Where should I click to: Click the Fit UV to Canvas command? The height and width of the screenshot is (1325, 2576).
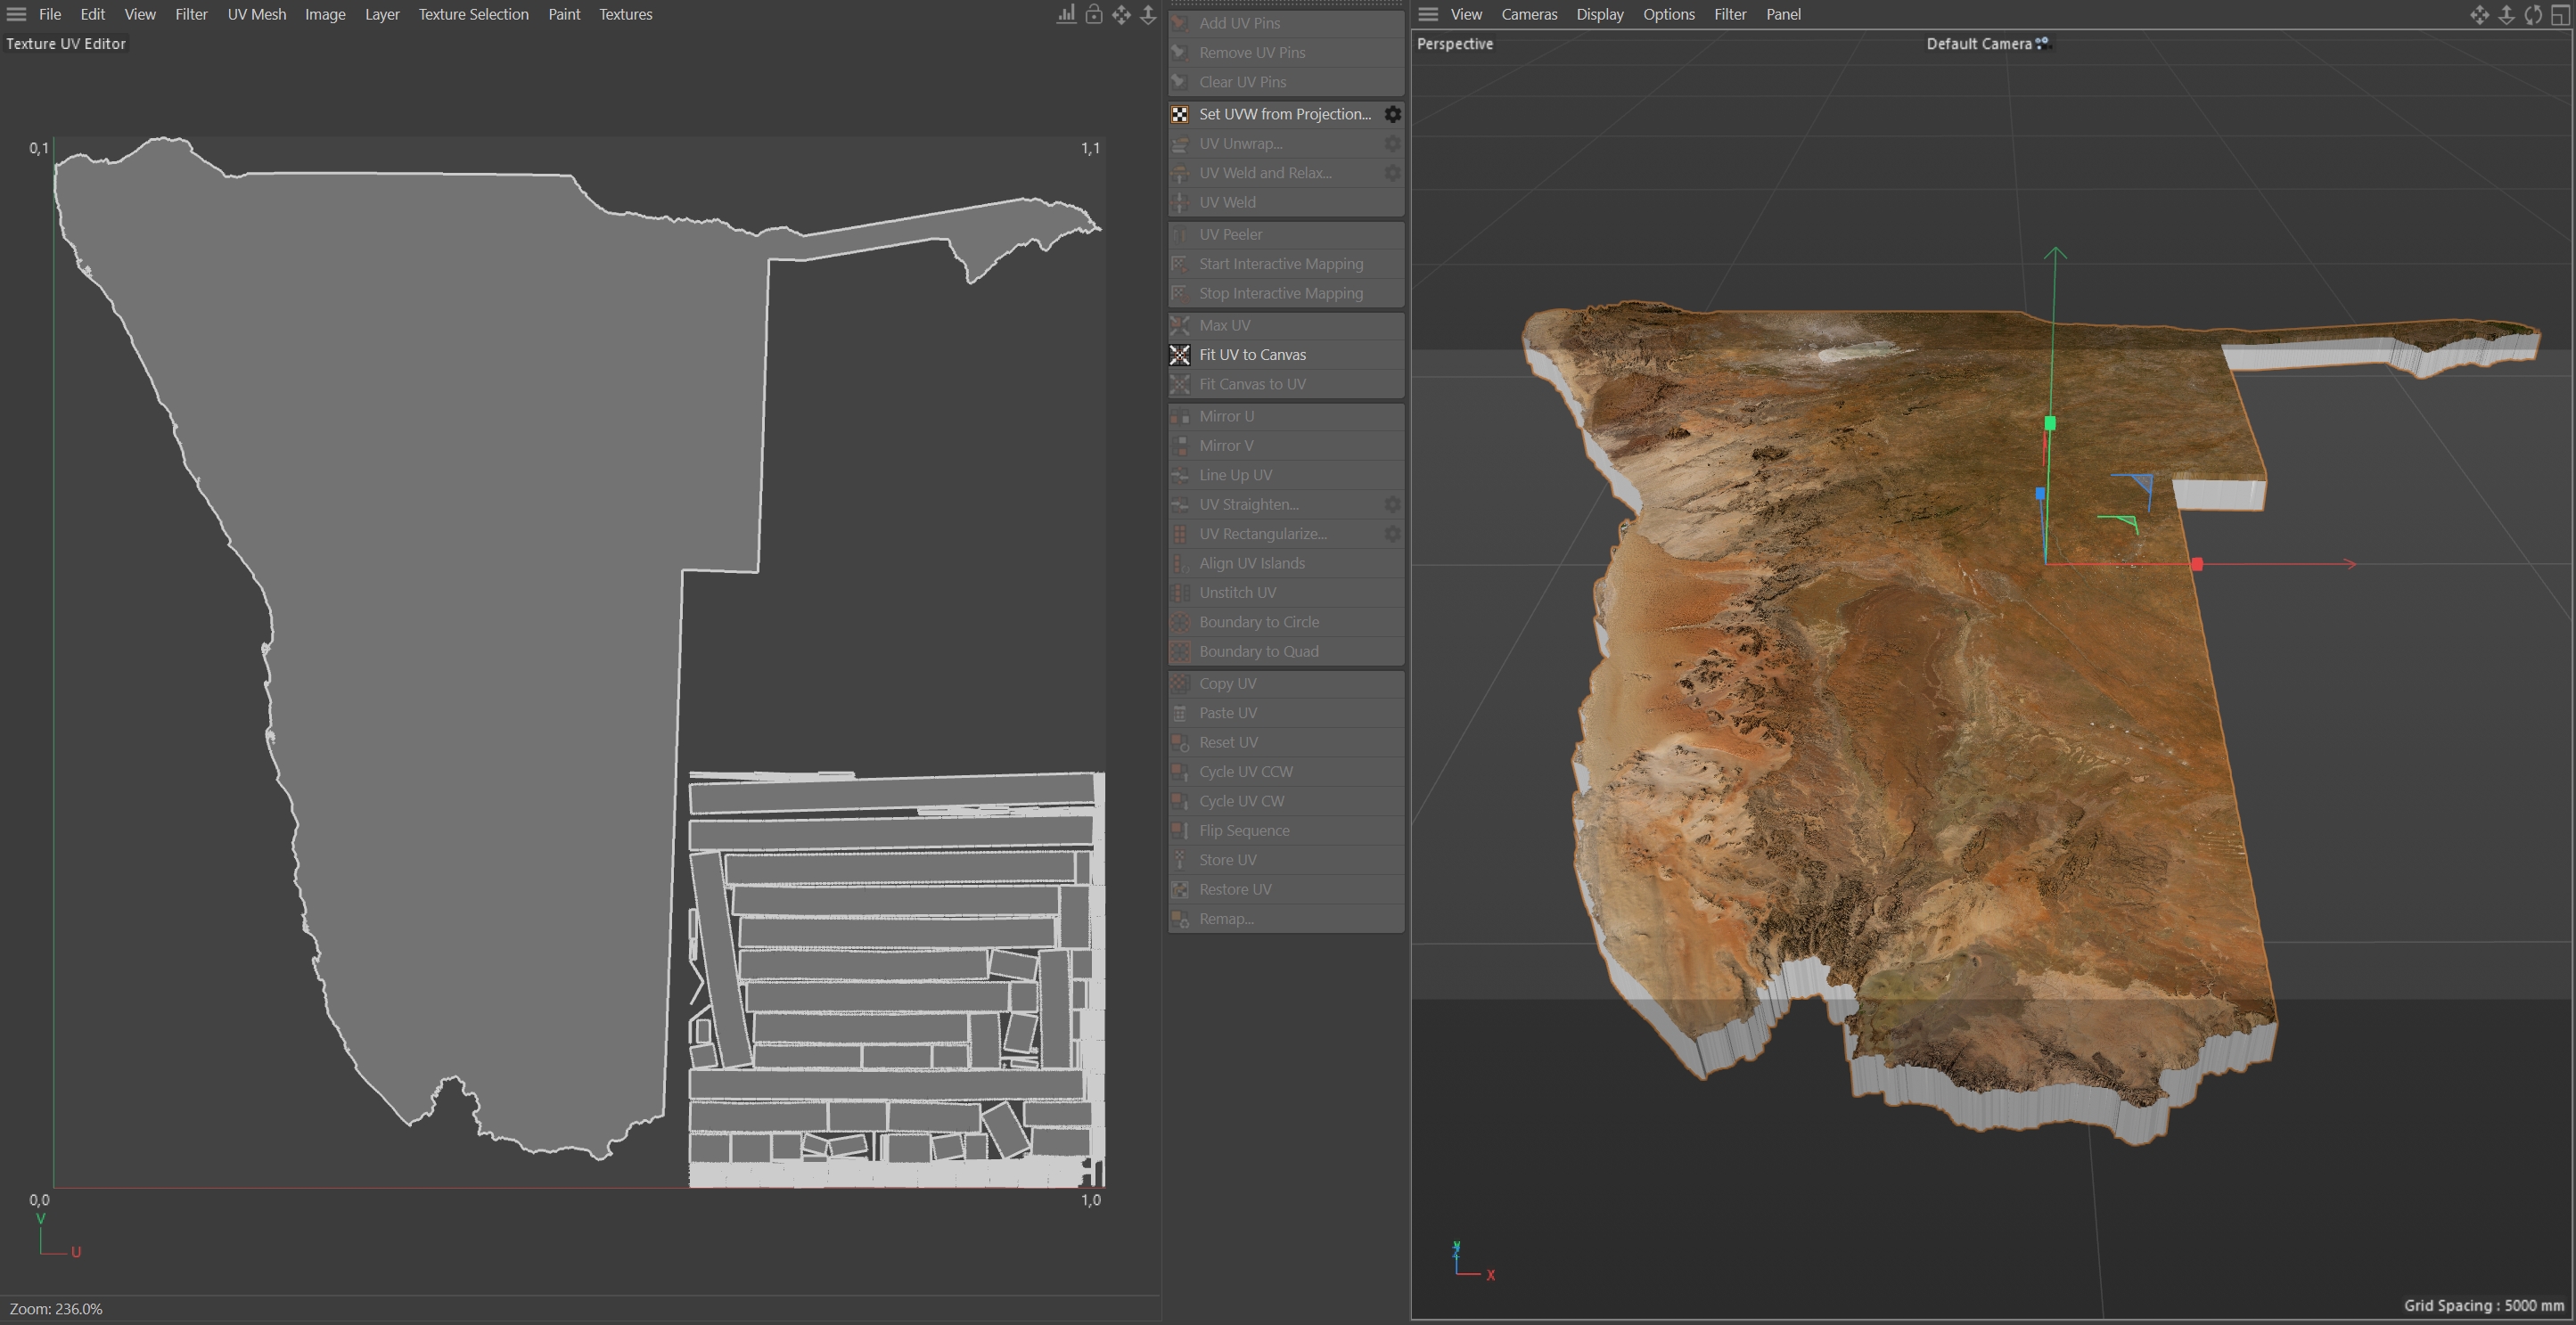tap(1252, 355)
